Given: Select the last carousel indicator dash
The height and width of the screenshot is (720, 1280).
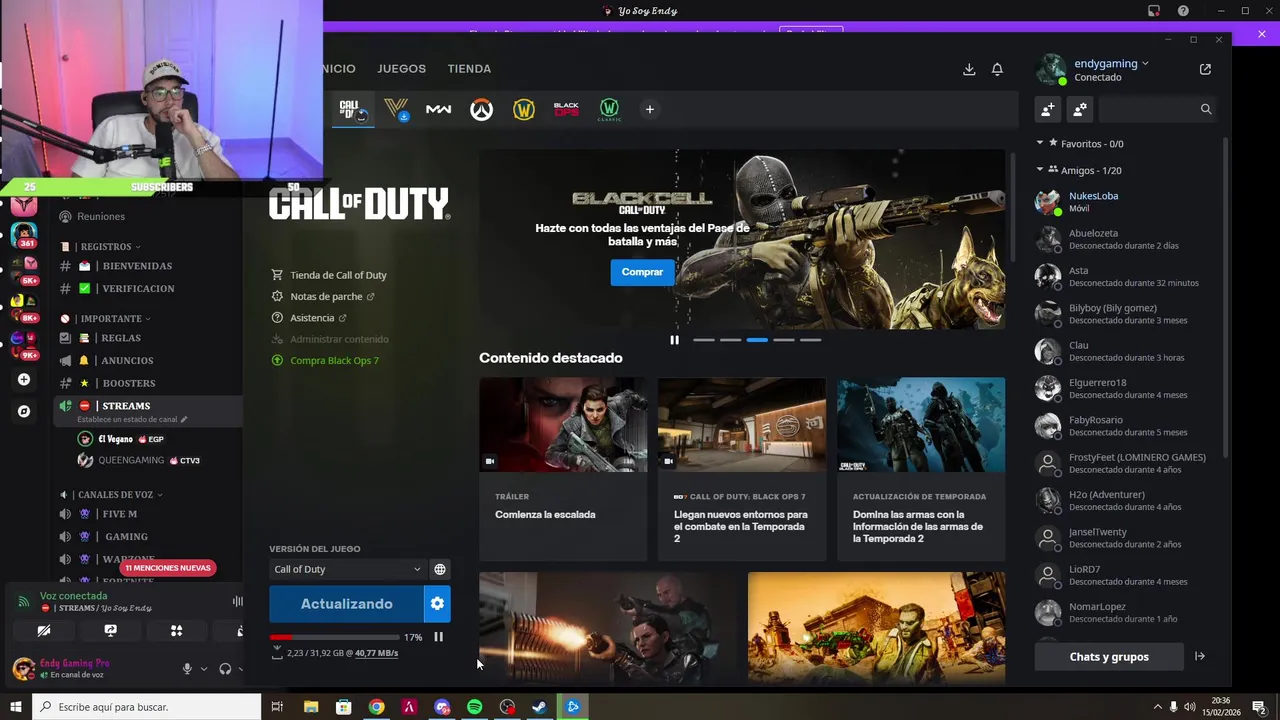Looking at the screenshot, I should 810,340.
